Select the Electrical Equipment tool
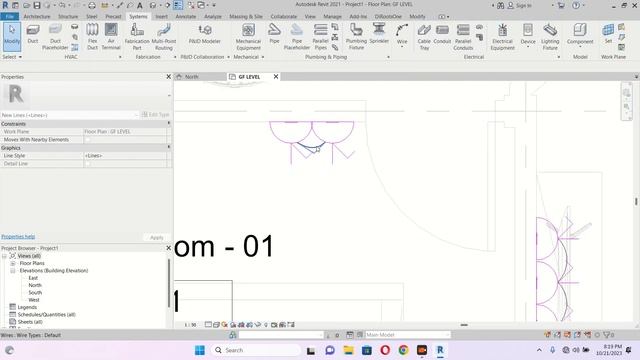 click(502, 37)
